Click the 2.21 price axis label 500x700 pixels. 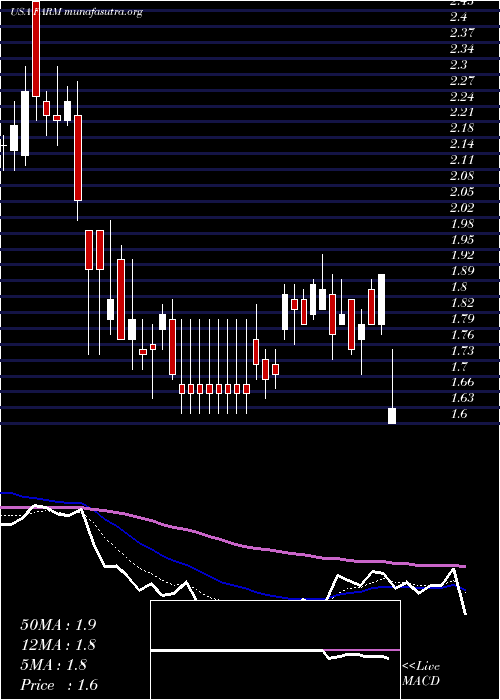[462, 112]
